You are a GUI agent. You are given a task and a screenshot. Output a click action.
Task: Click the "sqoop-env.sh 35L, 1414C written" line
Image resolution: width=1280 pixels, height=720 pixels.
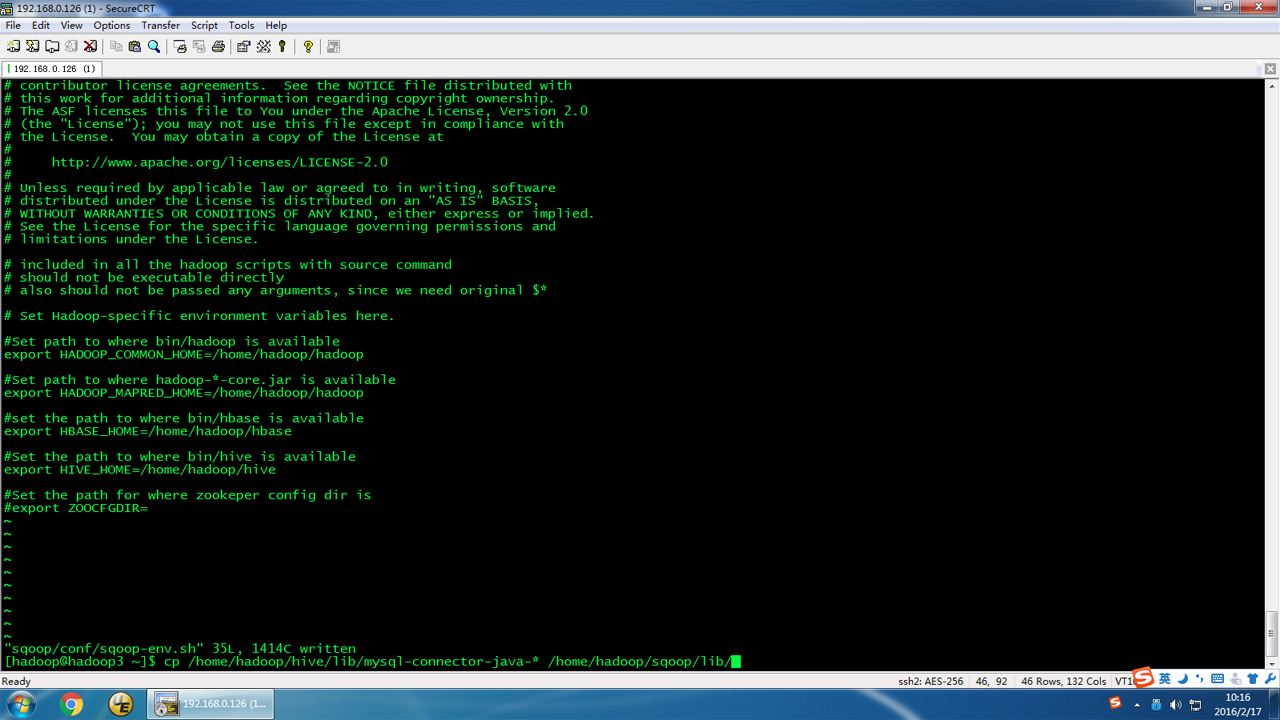click(179, 648)
